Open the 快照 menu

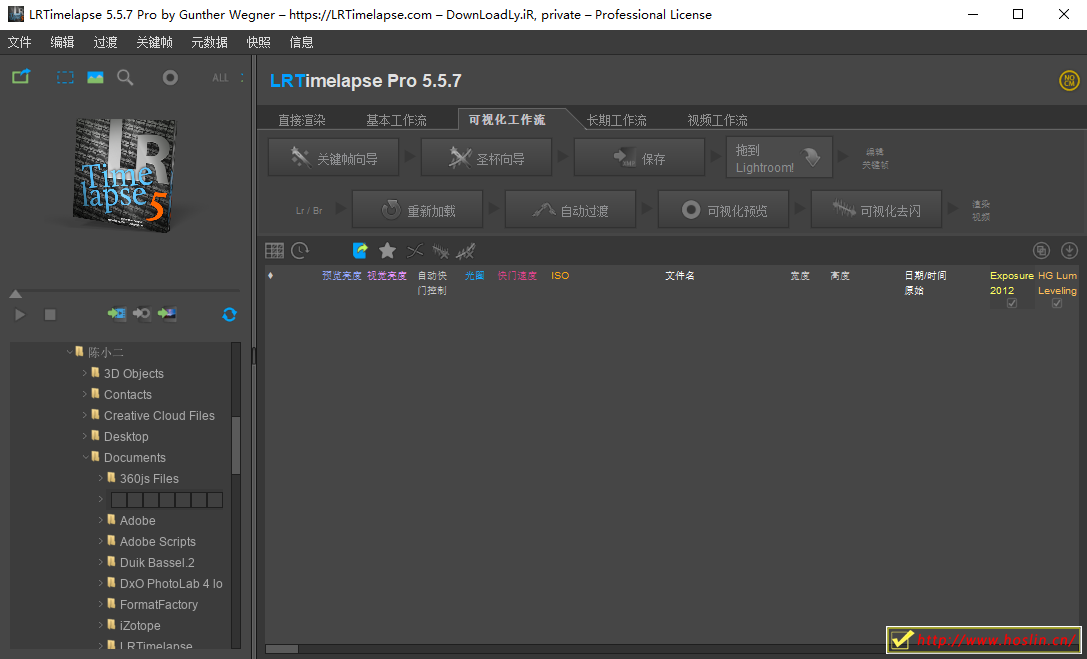259,42
